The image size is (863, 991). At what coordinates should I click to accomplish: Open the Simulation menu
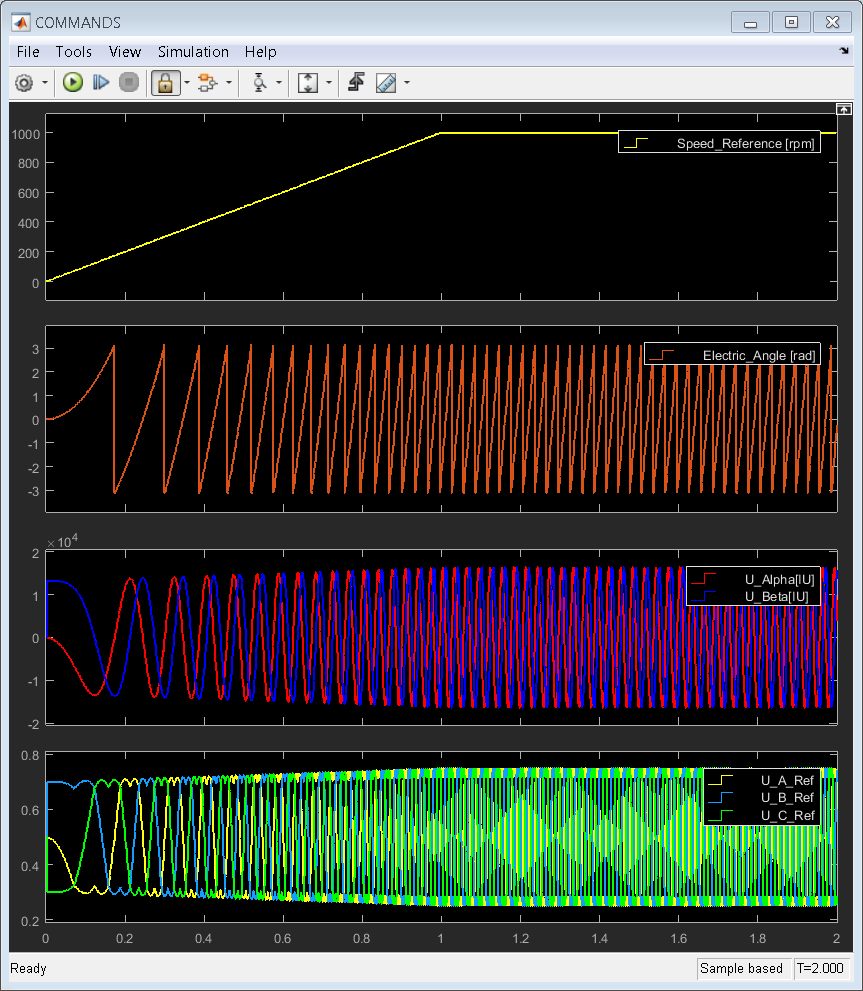point(193,52)
